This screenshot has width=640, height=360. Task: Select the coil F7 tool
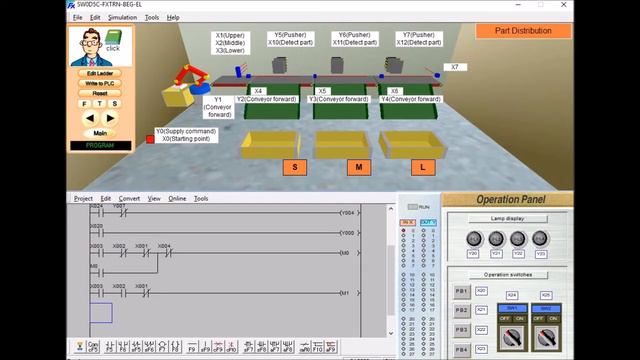[162, 347]
